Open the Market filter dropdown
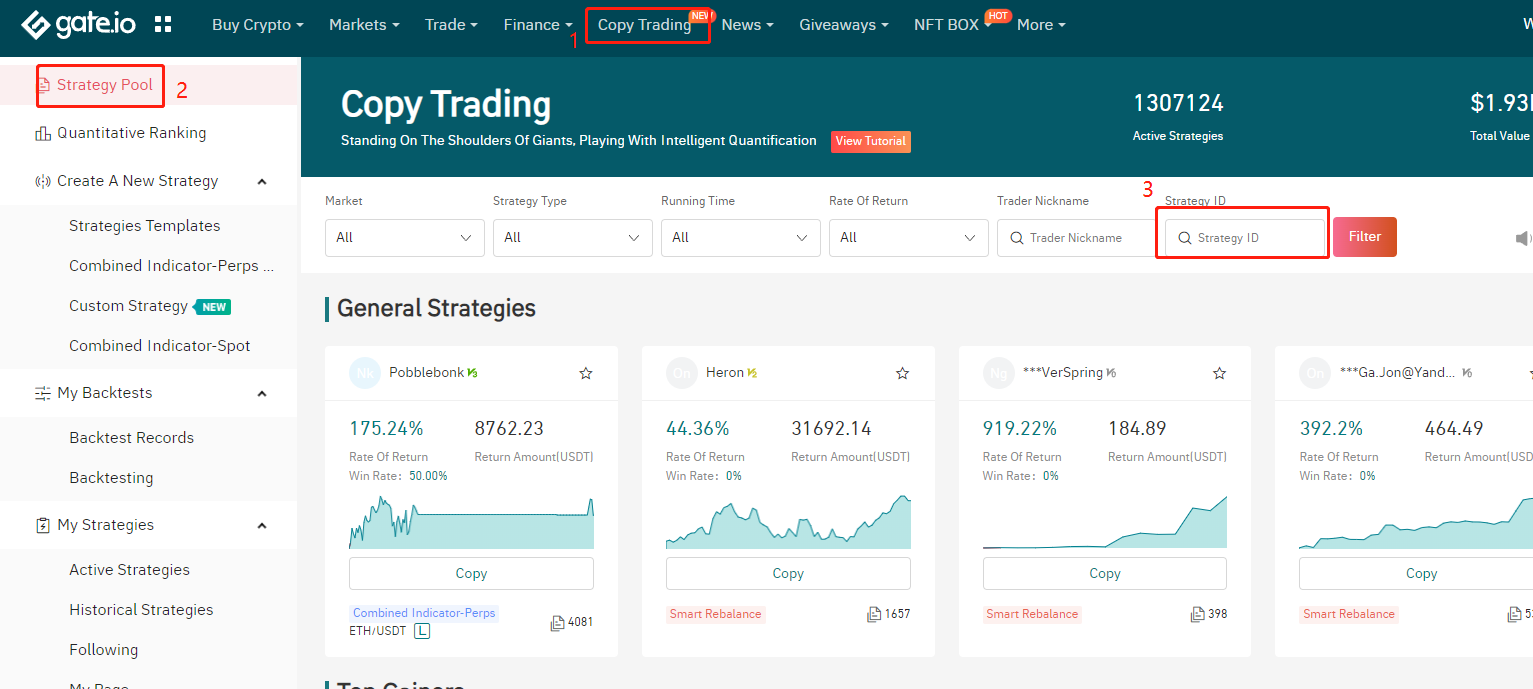The height and width of the screenshot is (689, 1533). point(404,238)
